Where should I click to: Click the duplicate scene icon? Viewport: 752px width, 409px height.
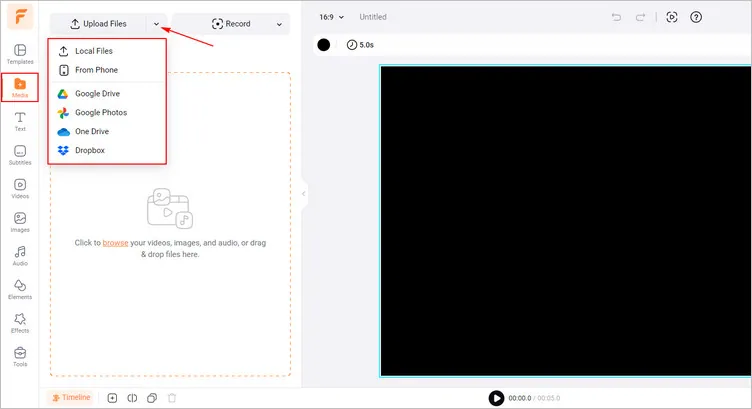152,398
